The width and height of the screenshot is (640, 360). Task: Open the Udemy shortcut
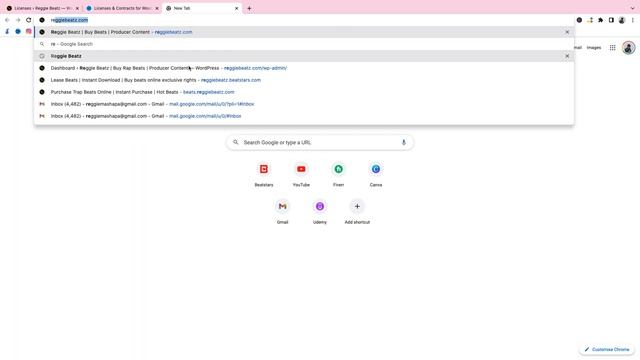320,212
